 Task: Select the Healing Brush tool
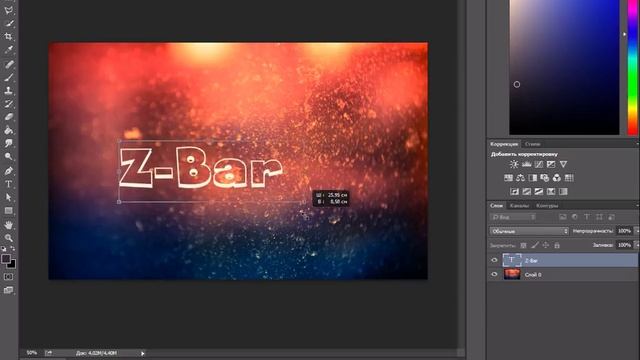[8, 64]
